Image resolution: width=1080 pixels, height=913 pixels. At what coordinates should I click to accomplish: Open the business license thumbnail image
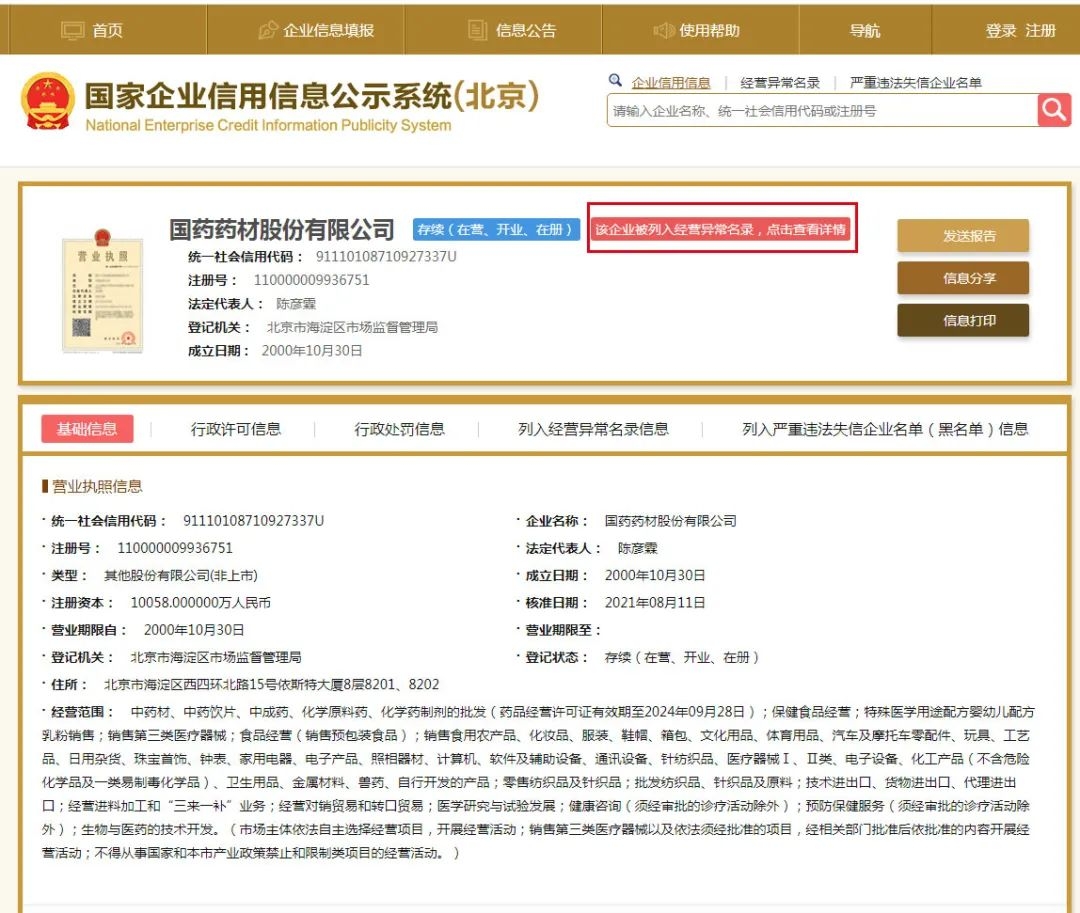click(102, 291)
